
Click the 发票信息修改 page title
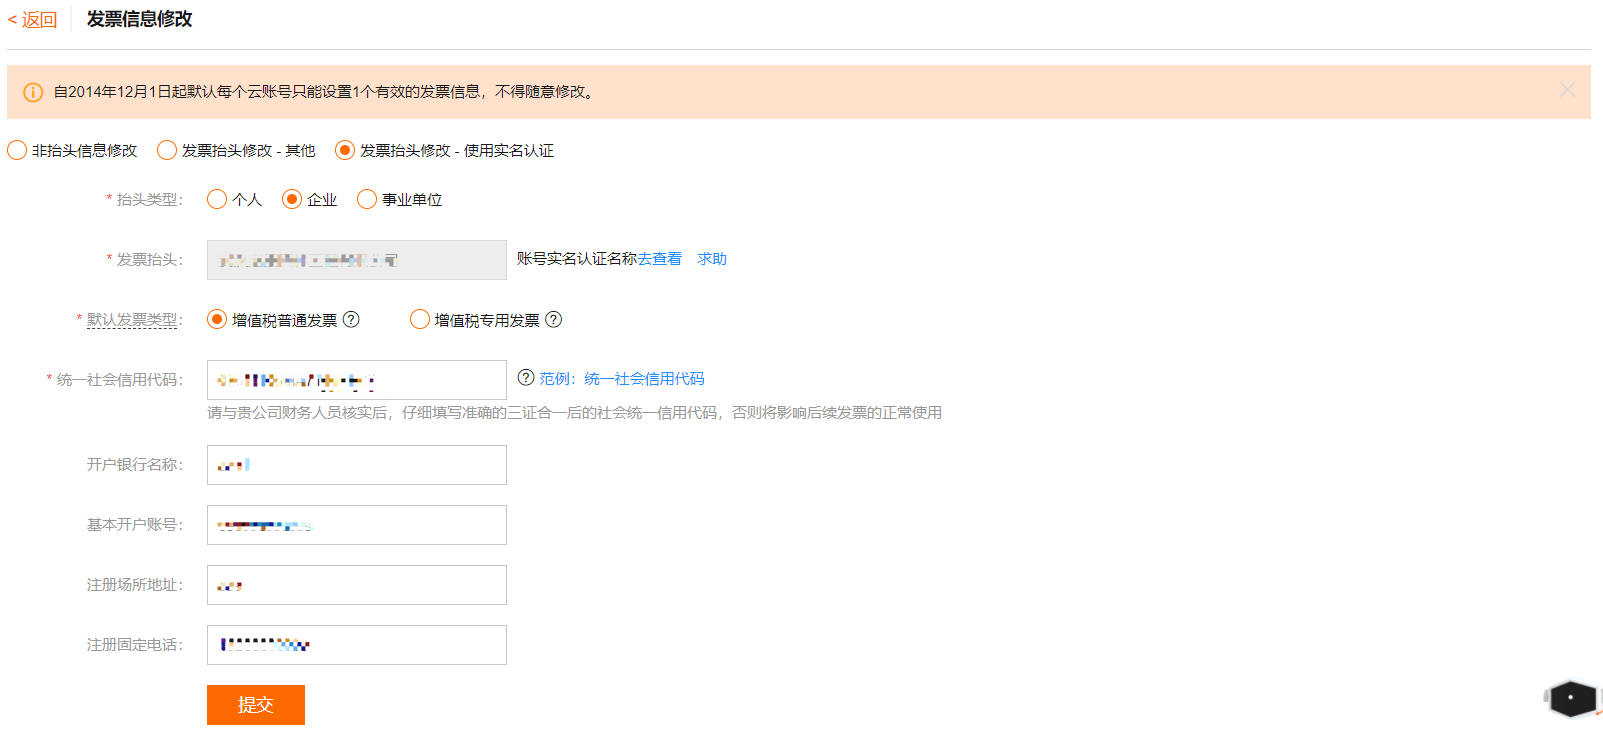point(139,19)
